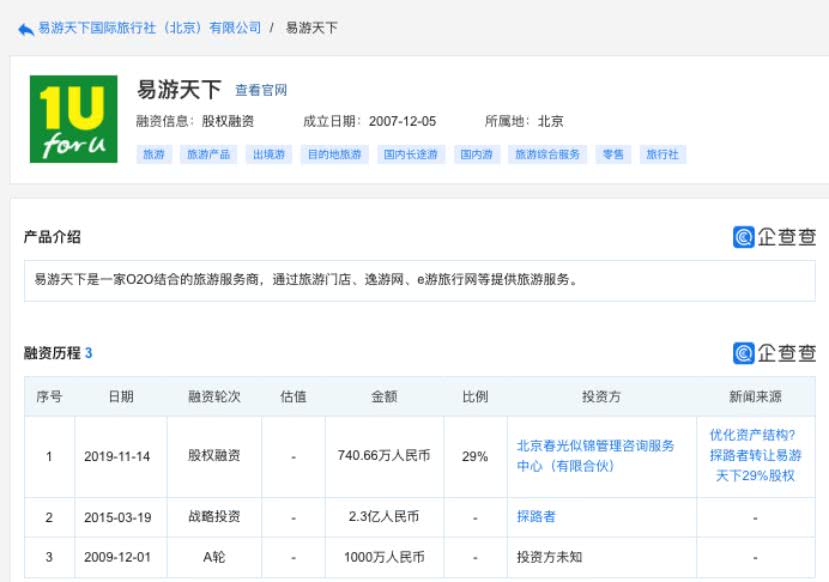Open investor 探路者 link

tap(536, 516)
